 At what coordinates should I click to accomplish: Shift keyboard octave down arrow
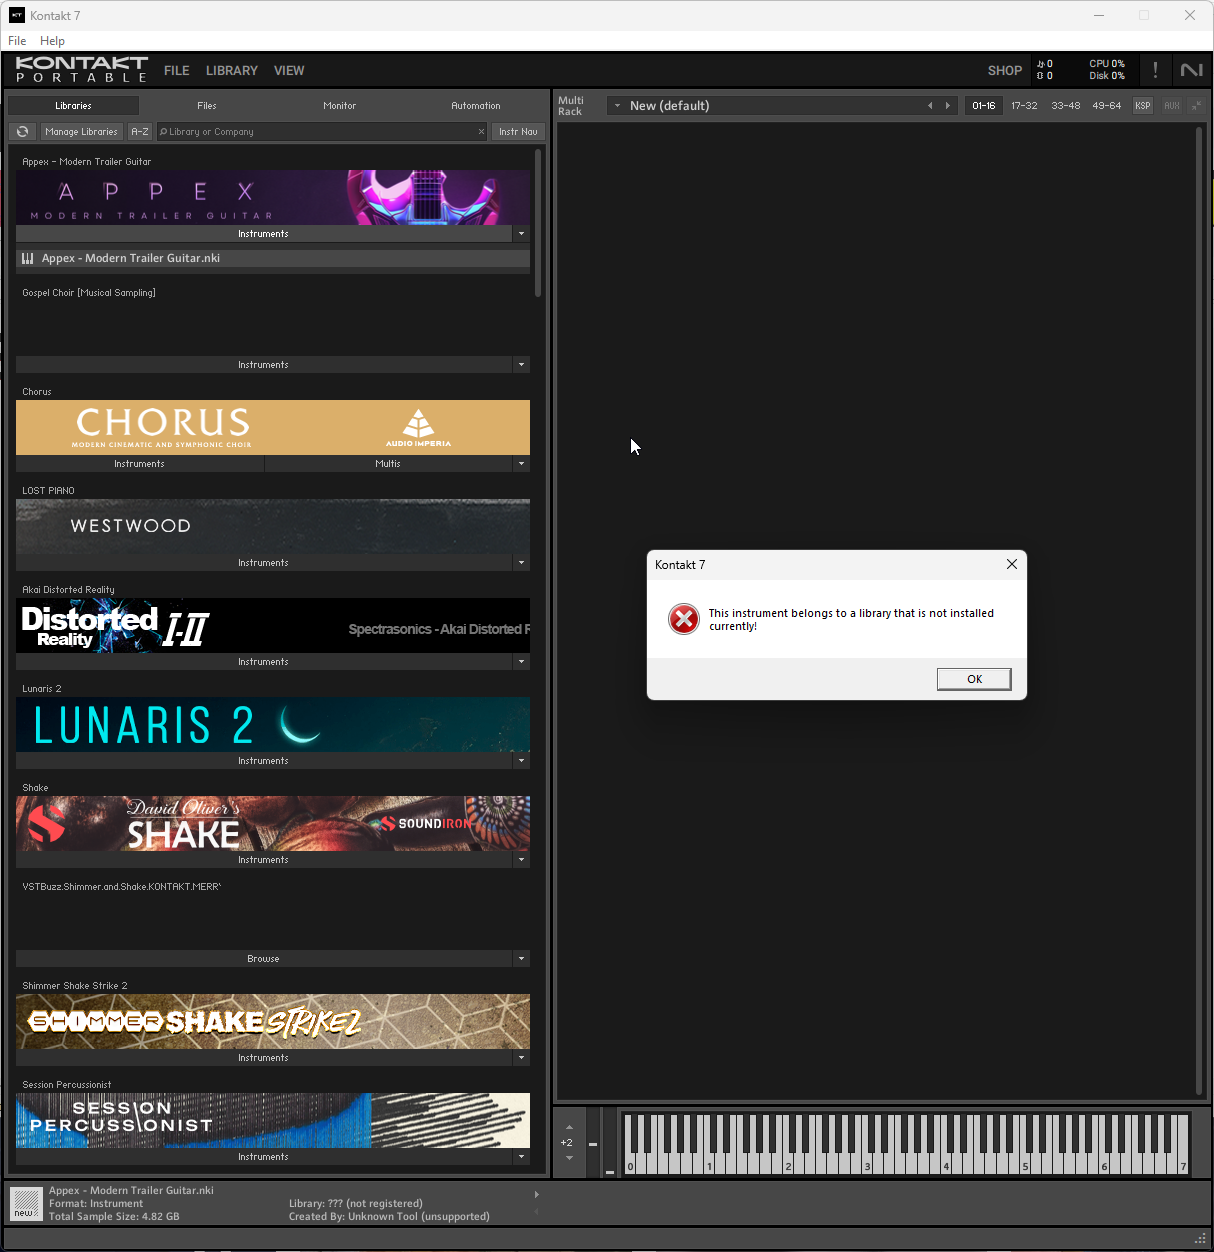point(569,1158)
